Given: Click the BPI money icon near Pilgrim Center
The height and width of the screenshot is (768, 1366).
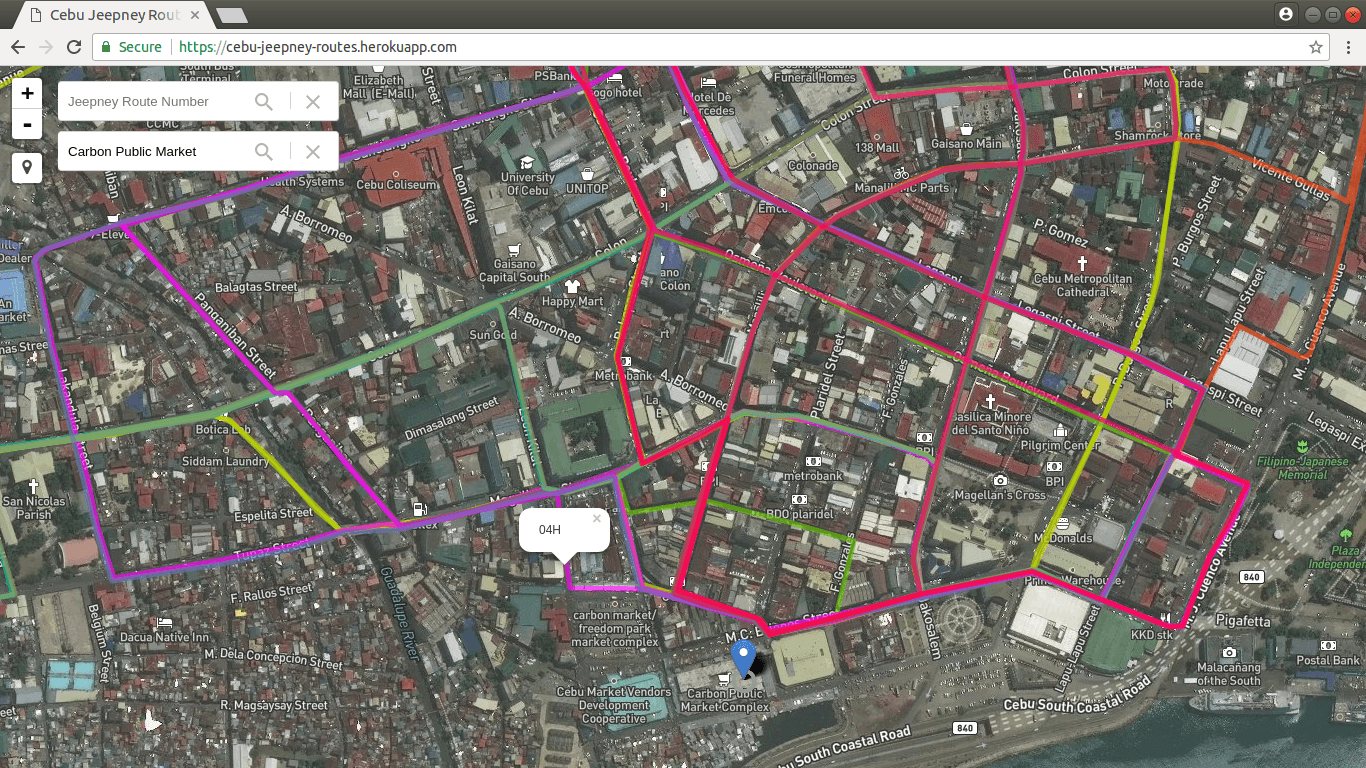Looking at the screenshot, I should point(1053,465).
